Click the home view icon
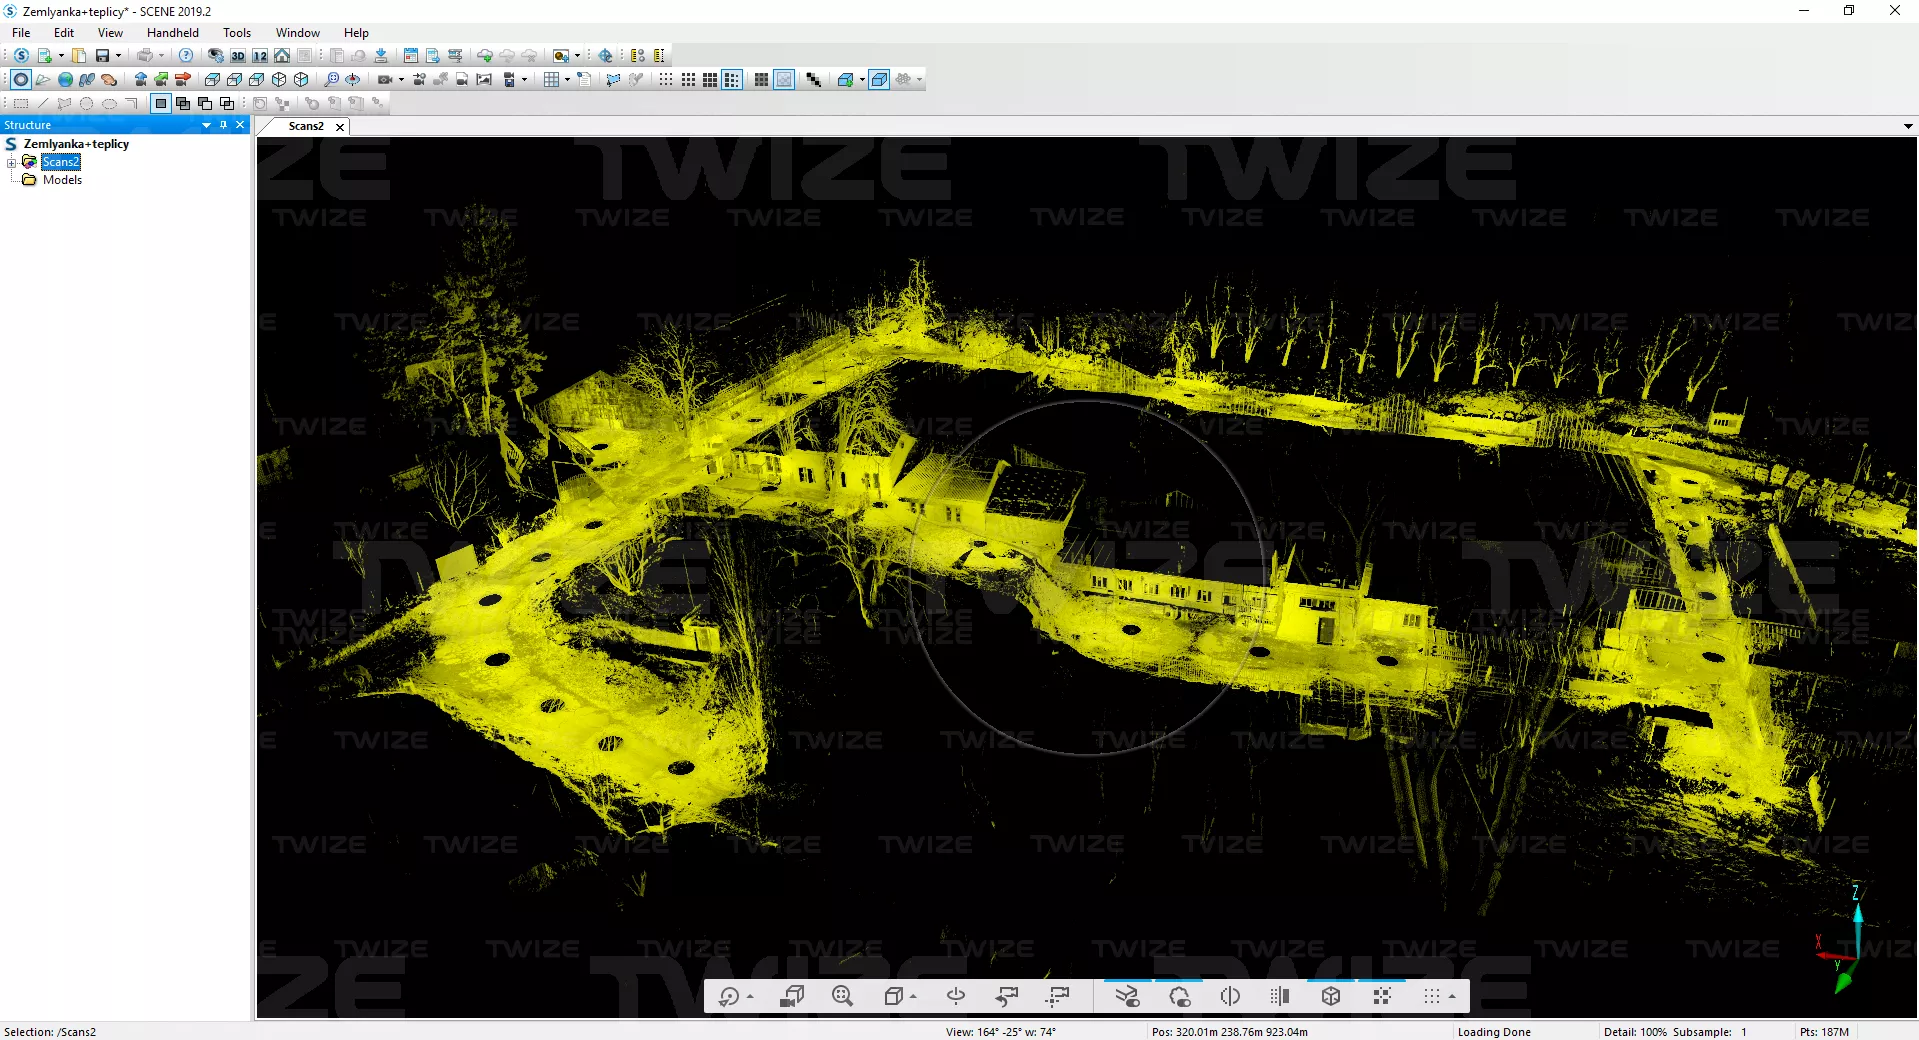Screen dimensions: 1919x1040 [282, 56]
